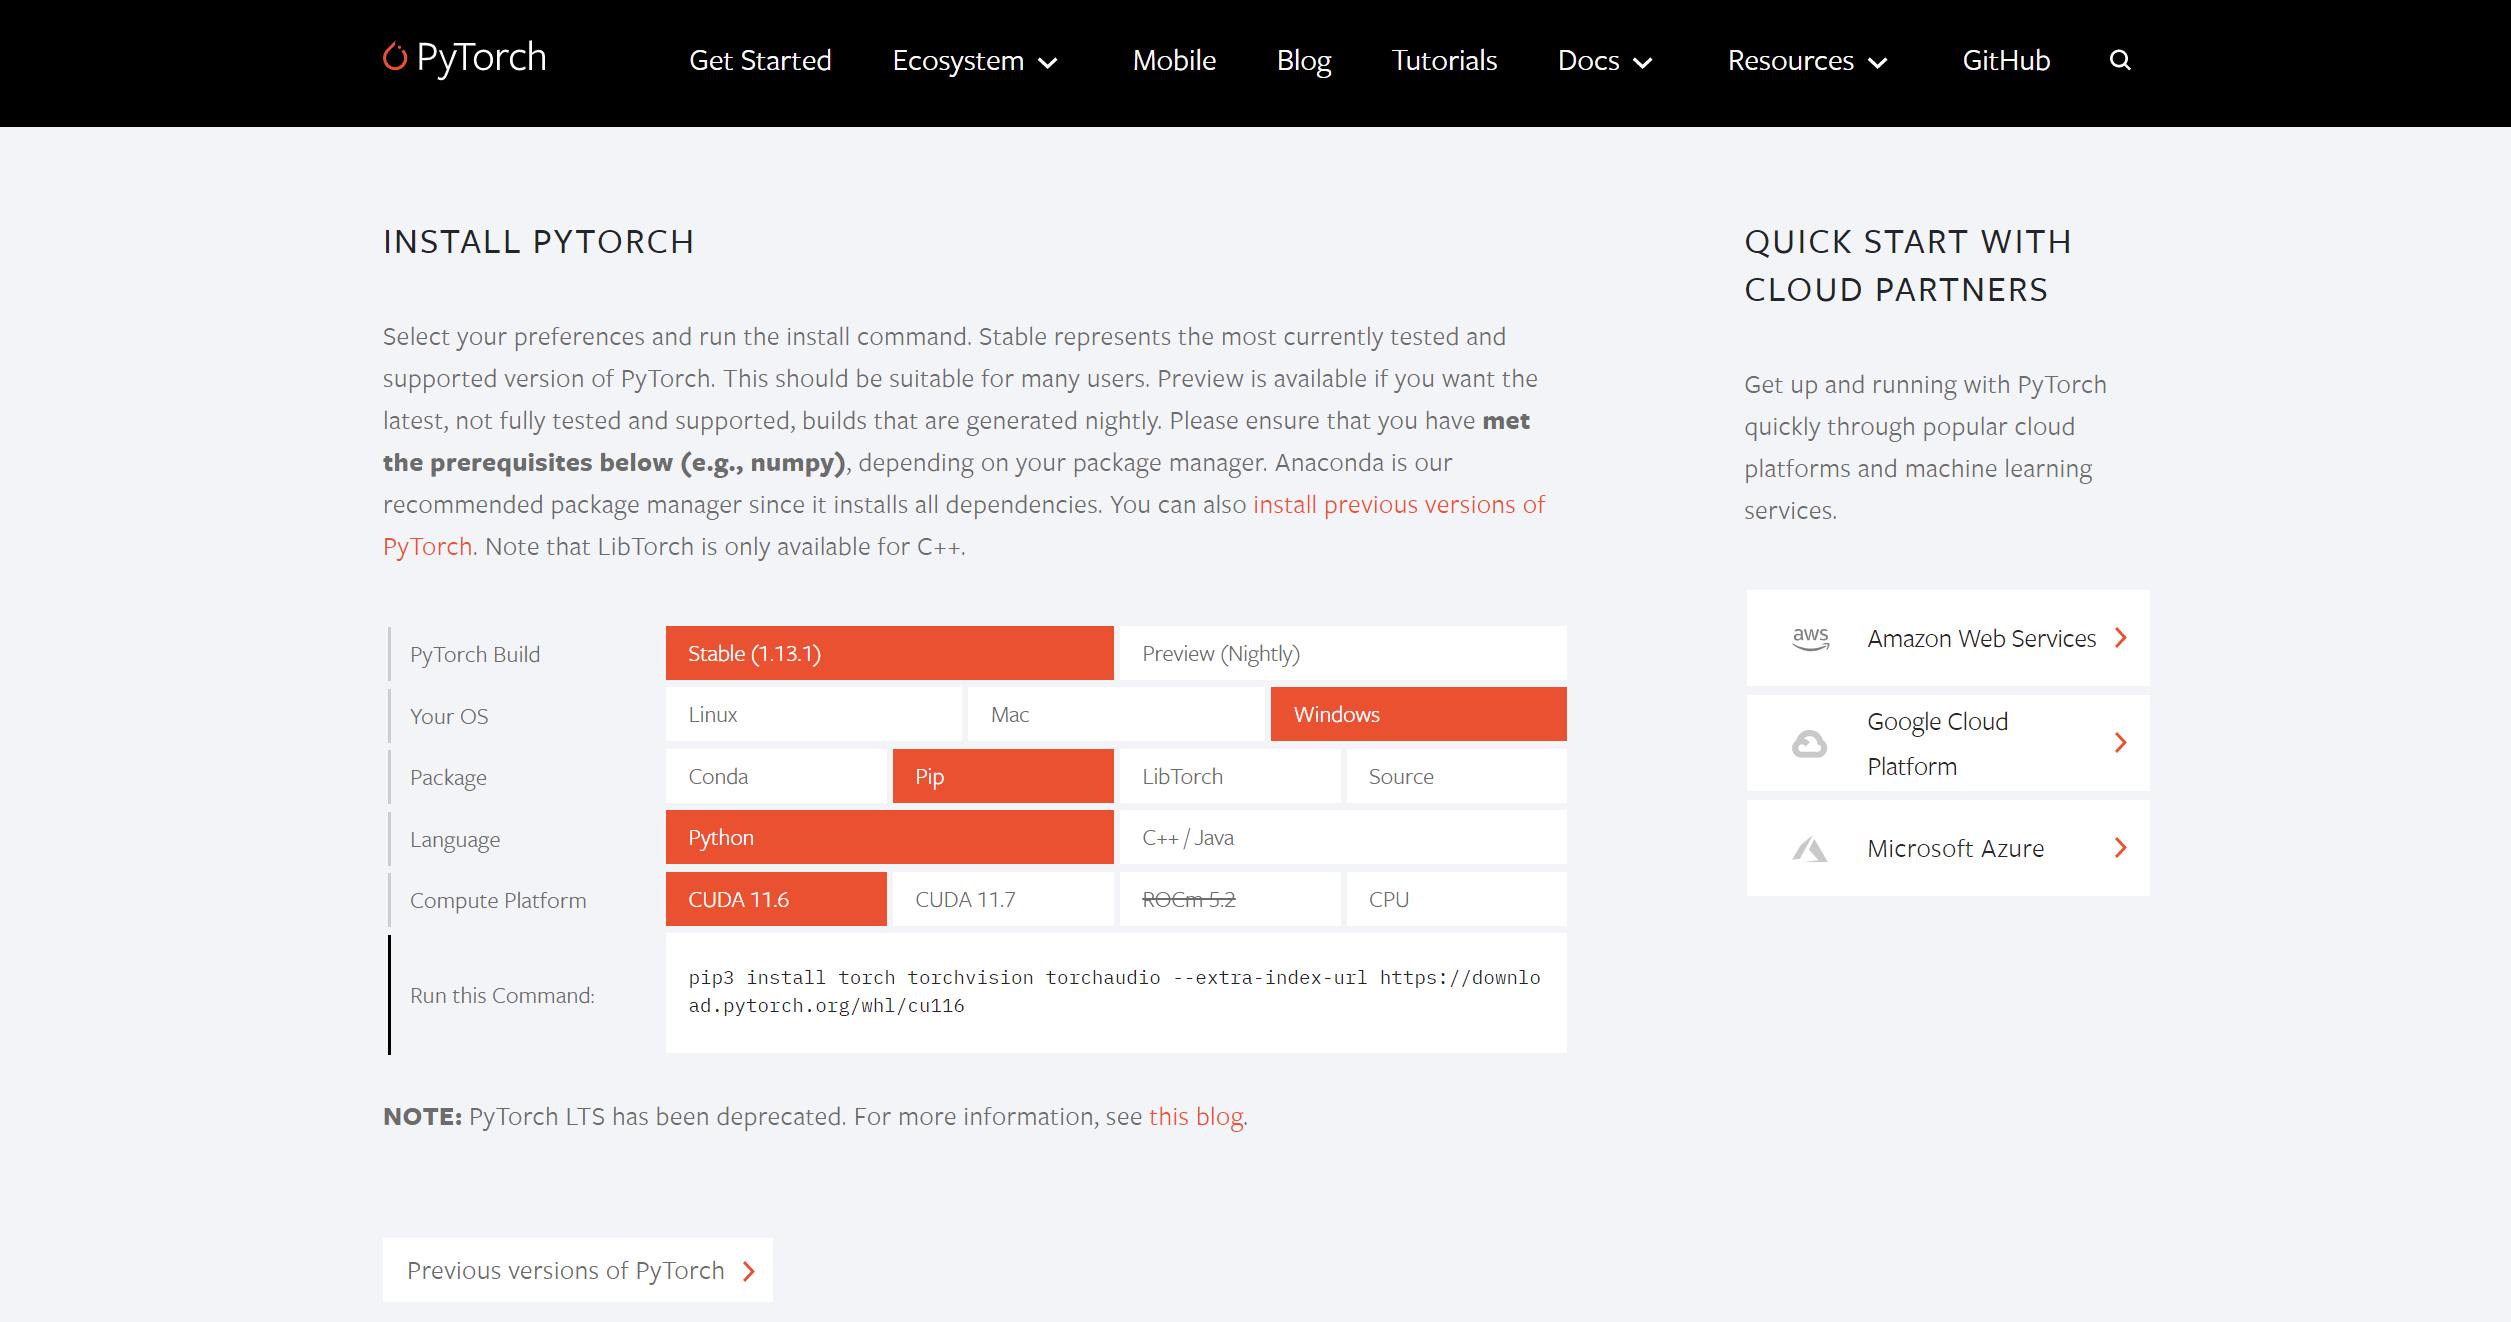
Task: Click the 'INSTALL PYTORCH' heading
Action: (x=538, y=242)
